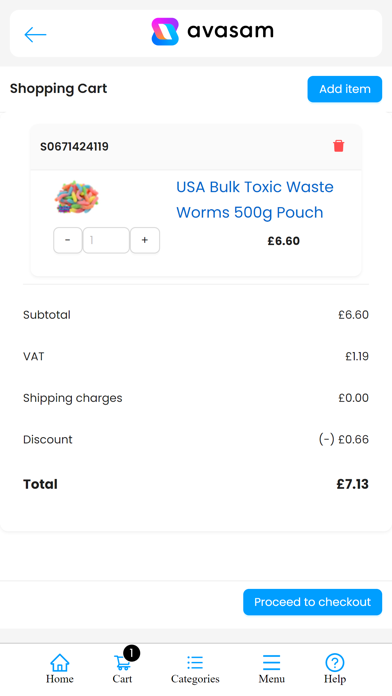Open the Help question mark icon
392x696 pixels.
coord(335,663)
